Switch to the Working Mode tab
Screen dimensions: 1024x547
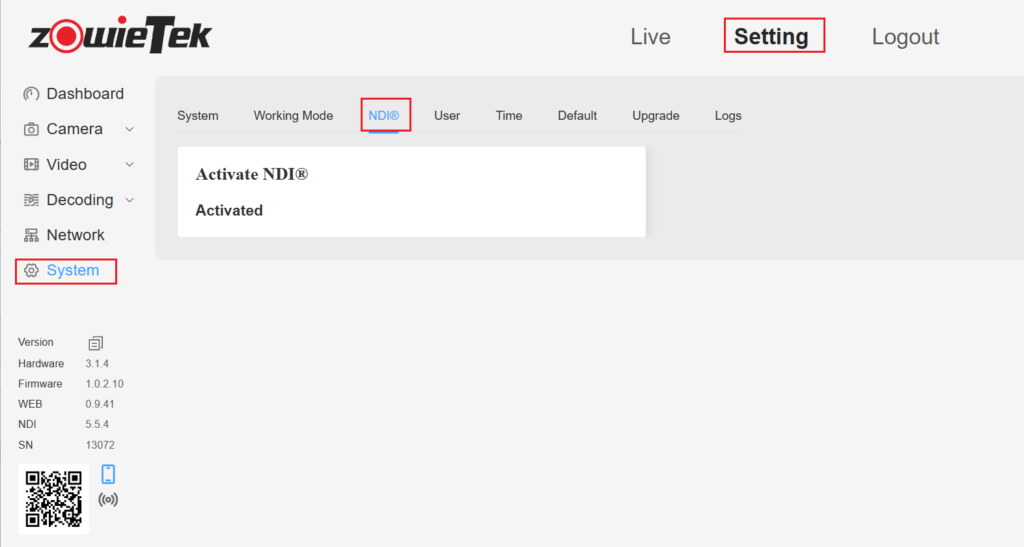pos(293,116)
